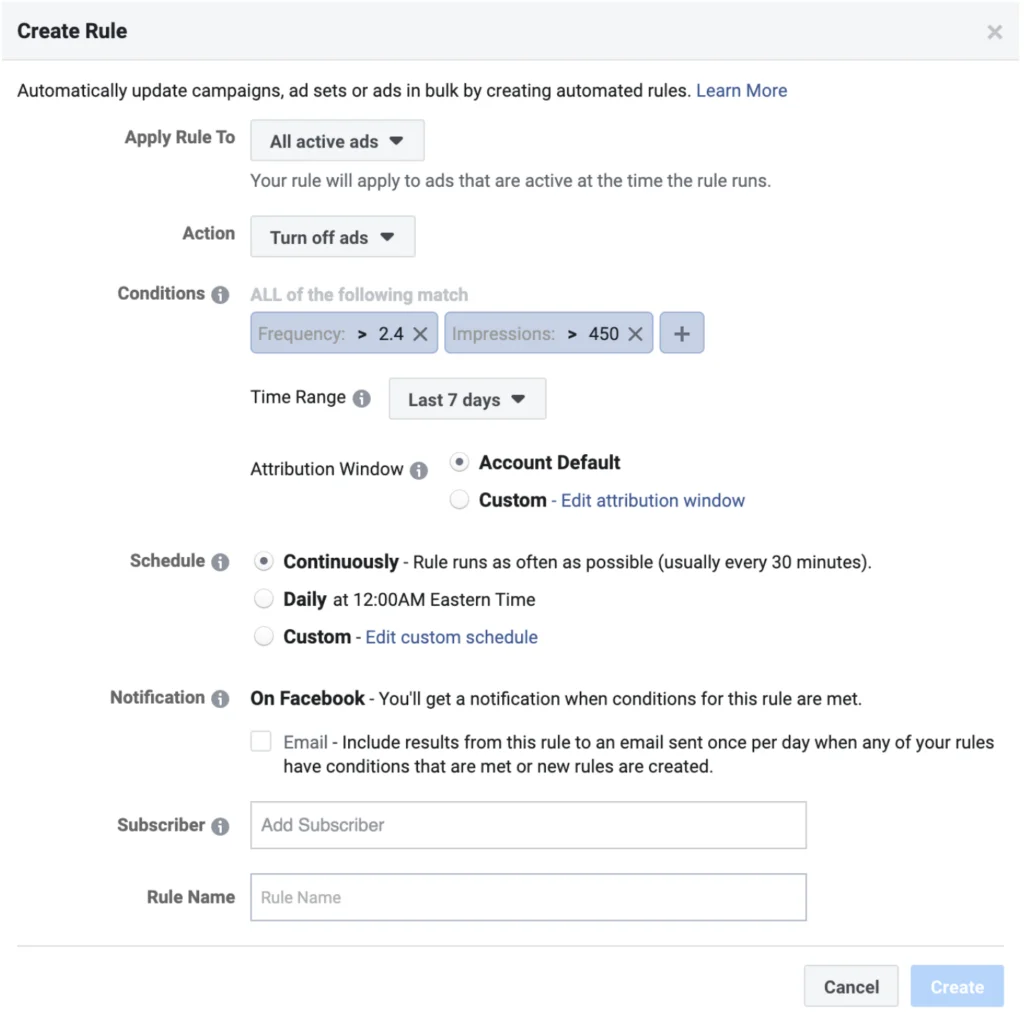Select the Daily schedule radio option
The image size is (1024, 1024).
point(263,599)
